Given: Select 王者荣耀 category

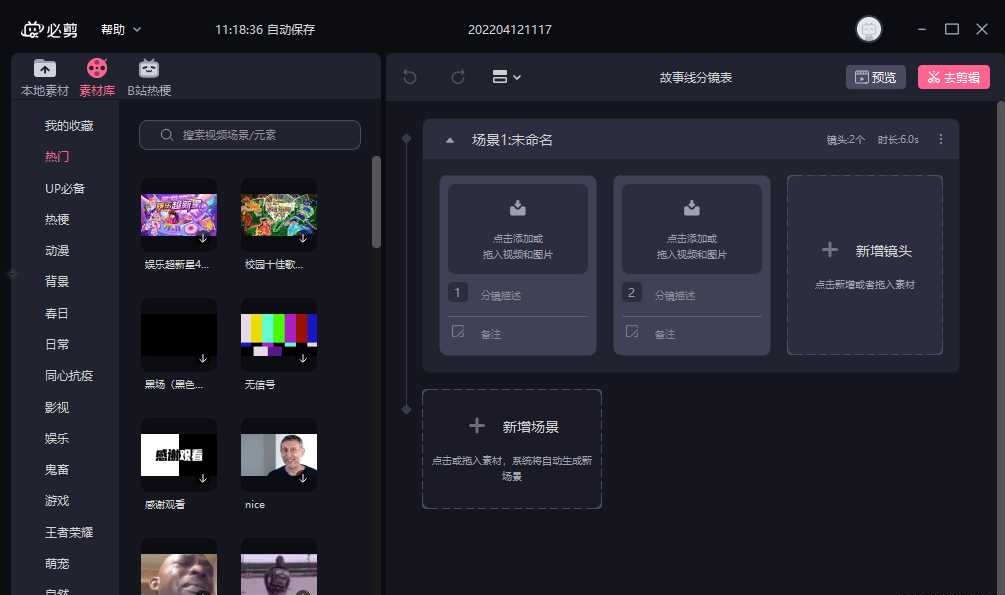Looking at the screenshot, I should pyautogui.click(x=69, y=532).
